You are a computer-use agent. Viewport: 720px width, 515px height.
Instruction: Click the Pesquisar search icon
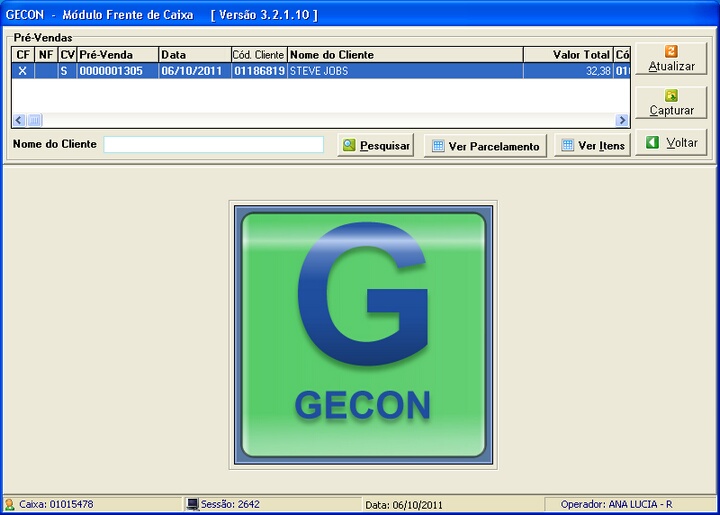click(x=349, y=145)
